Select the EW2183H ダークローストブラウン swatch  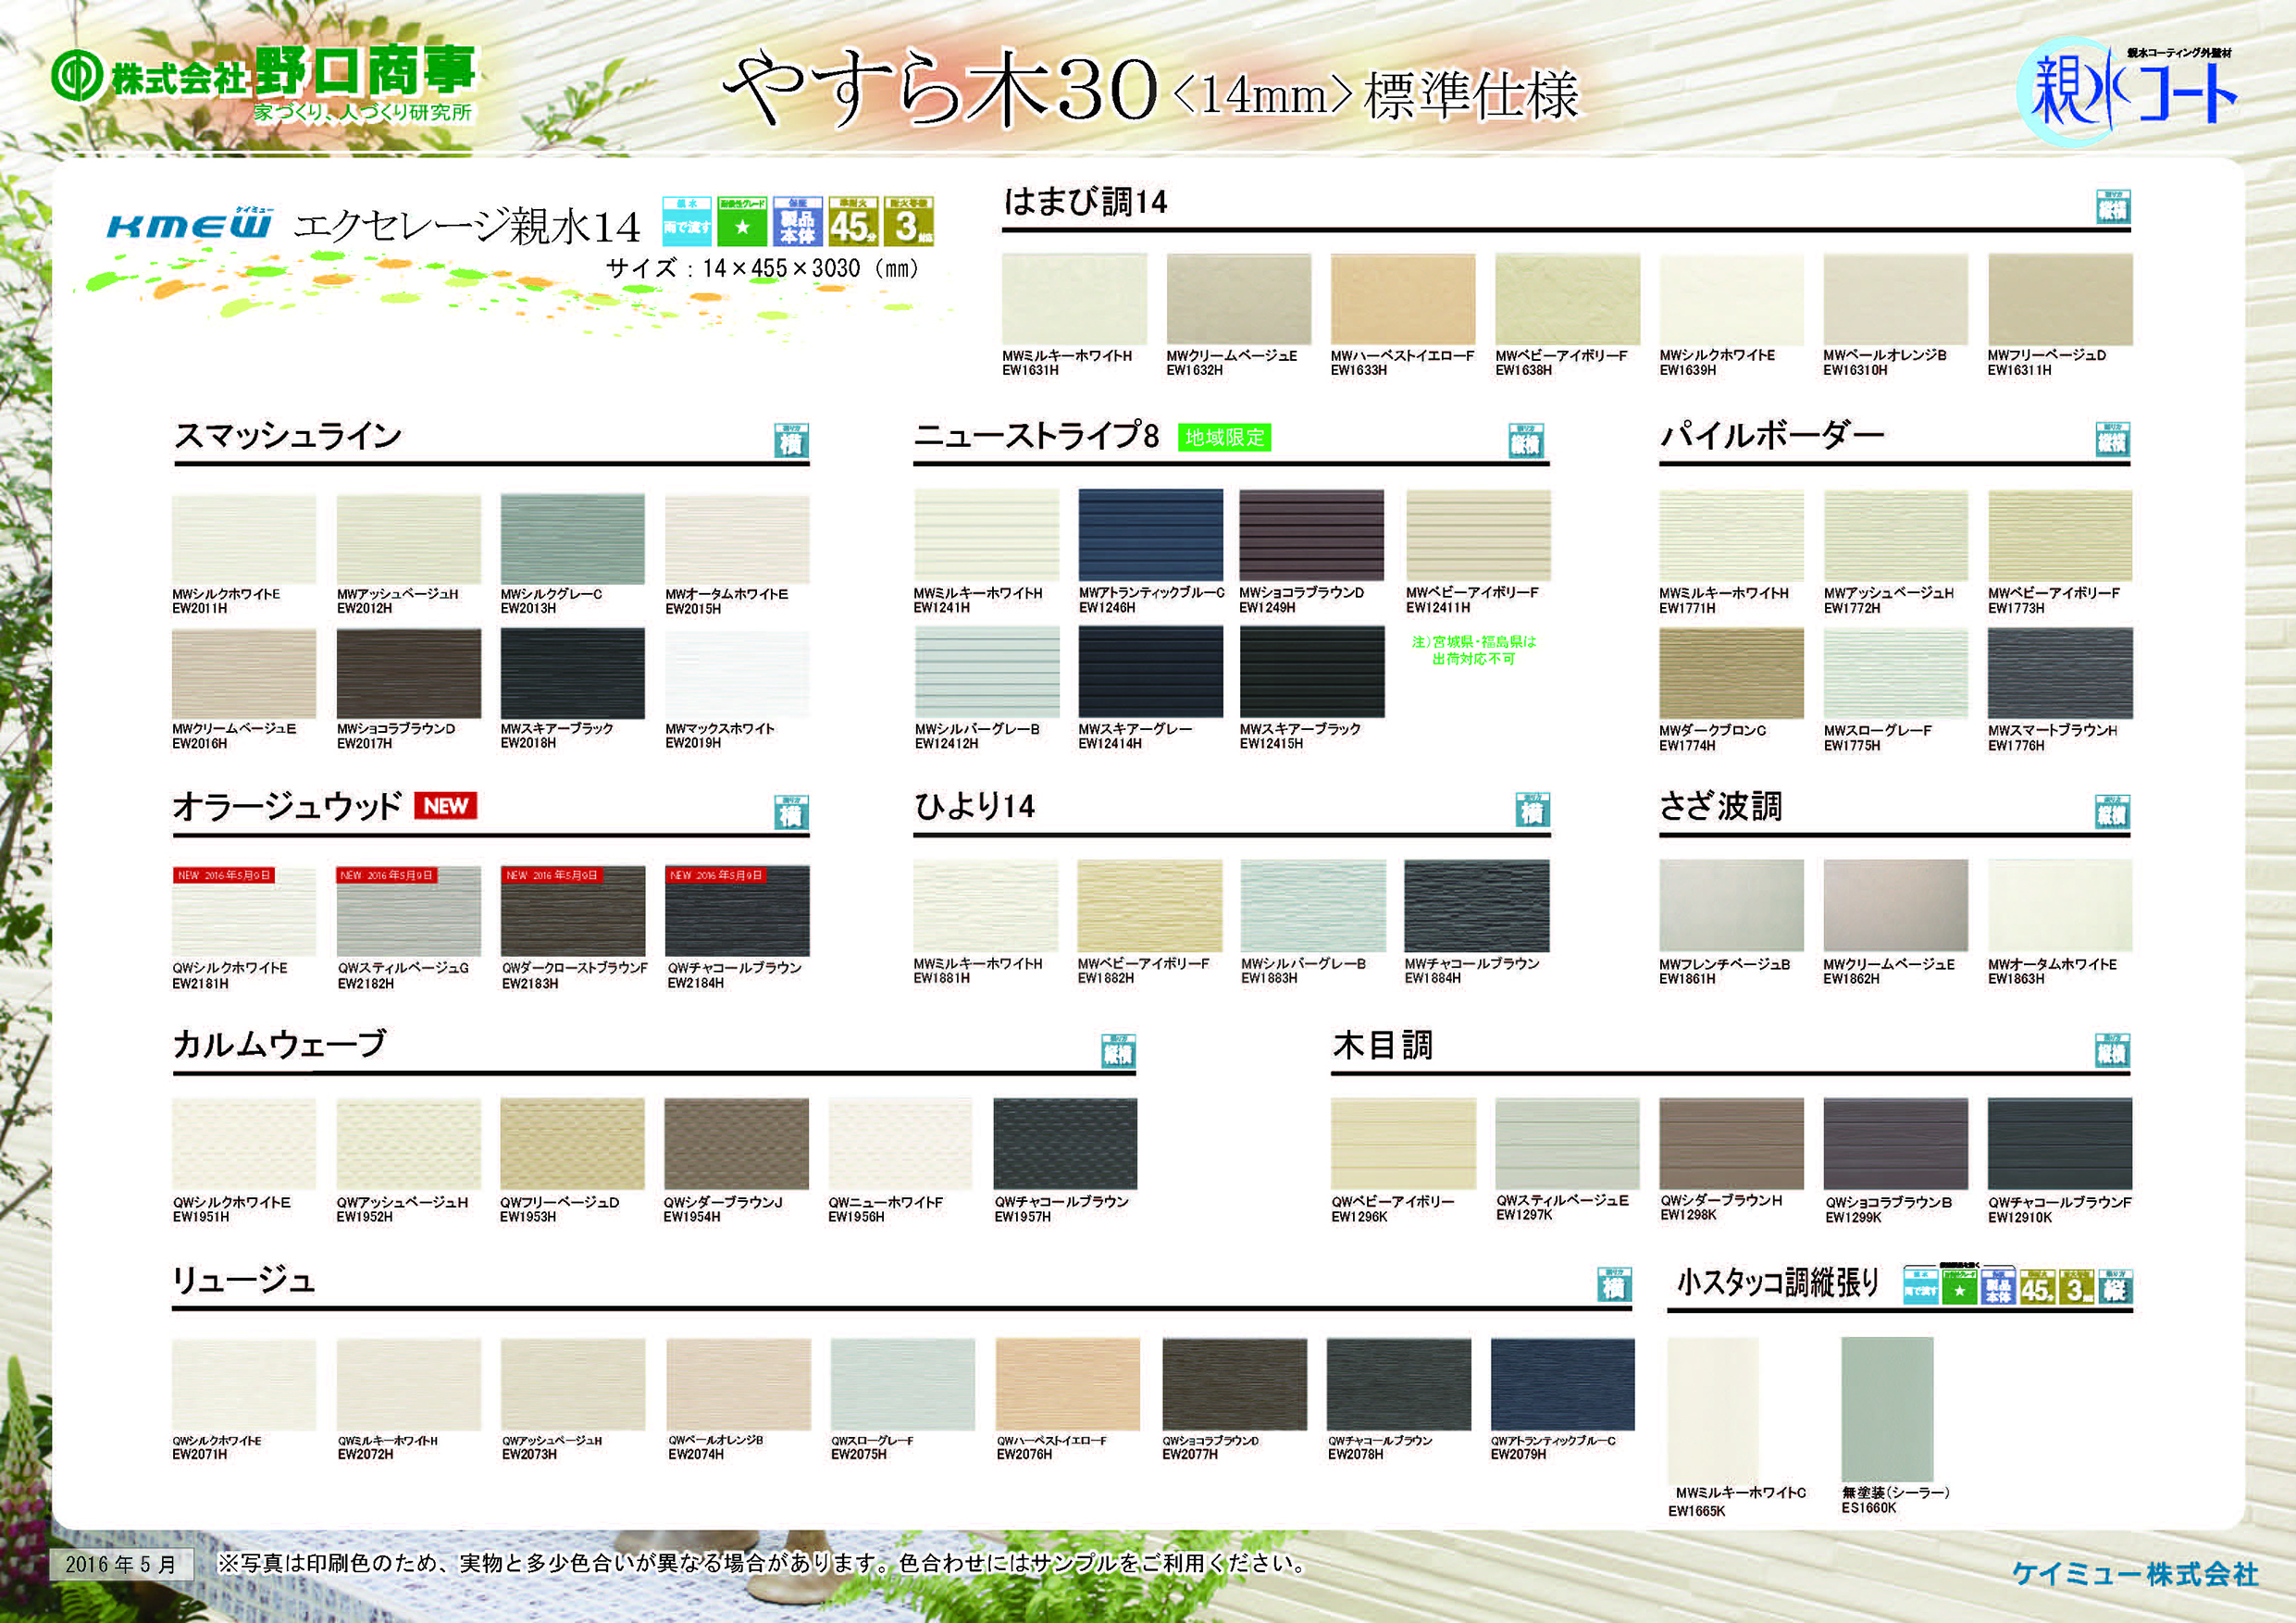(x=573, y=911)
